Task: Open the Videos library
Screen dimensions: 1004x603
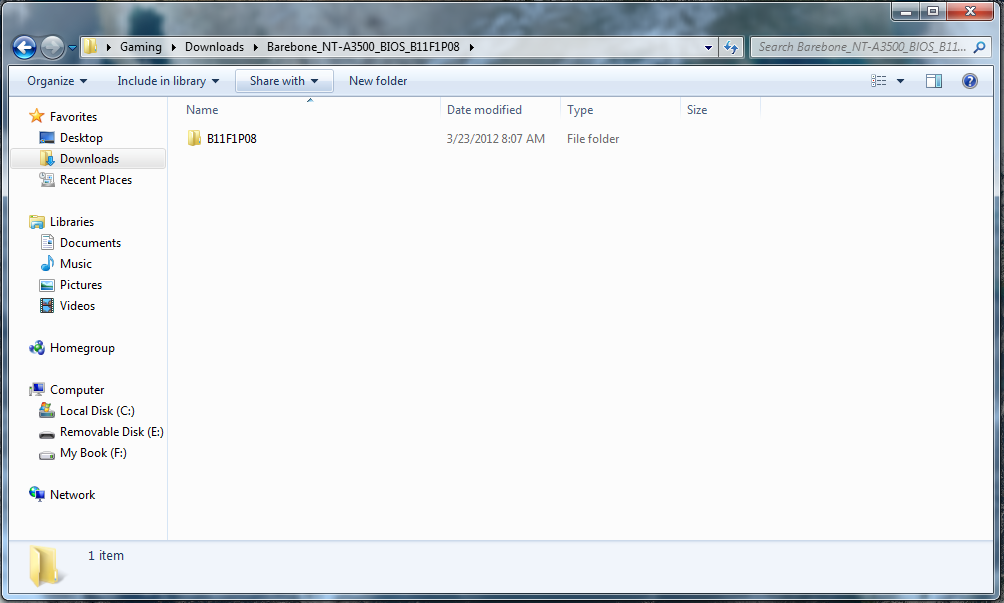Action: (x=77, y=306)
